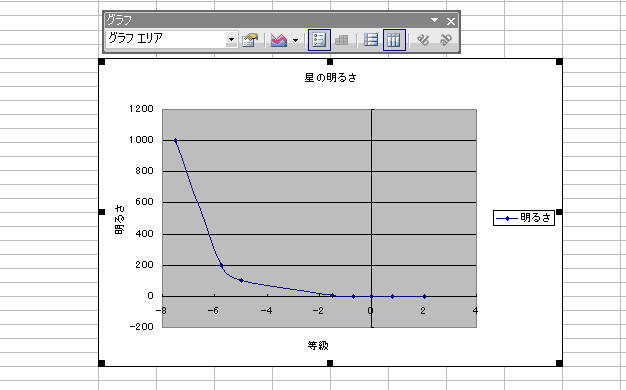Click the angle text clockwise icon
The height and width of the screenshot is (390, 626).
tap(423, 40)
